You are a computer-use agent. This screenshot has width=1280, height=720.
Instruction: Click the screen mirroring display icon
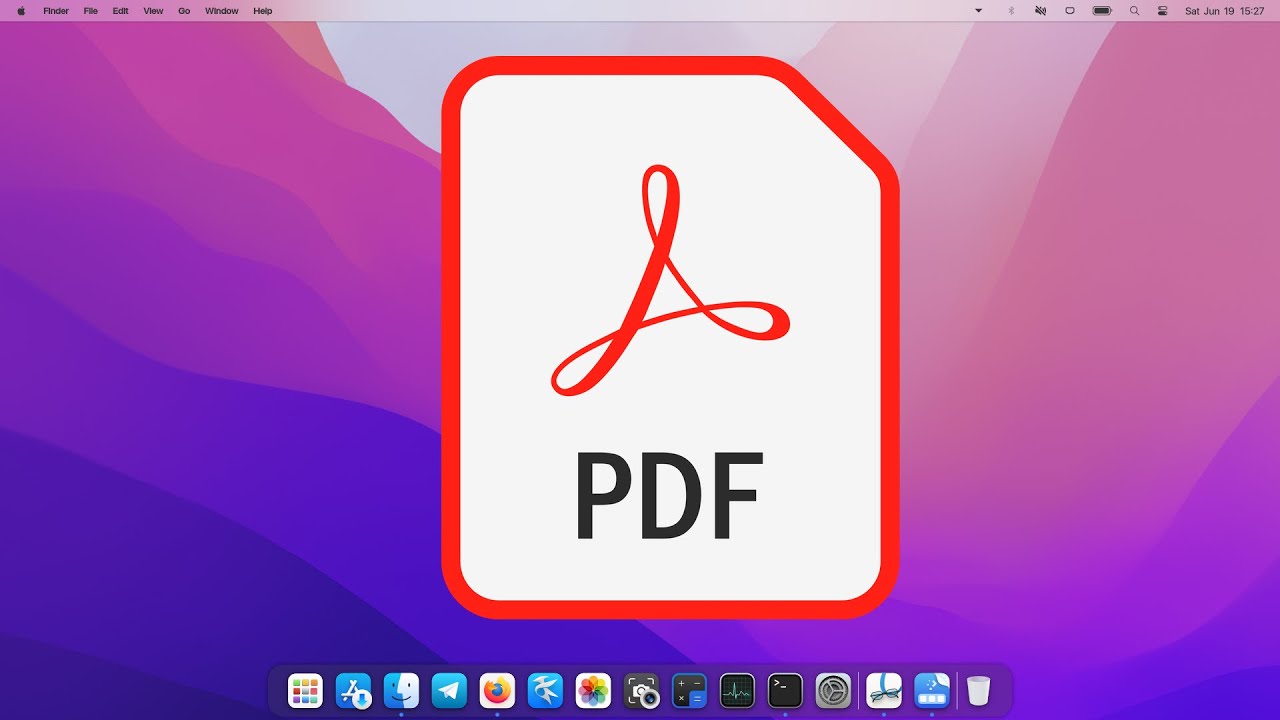point(1070,11)
